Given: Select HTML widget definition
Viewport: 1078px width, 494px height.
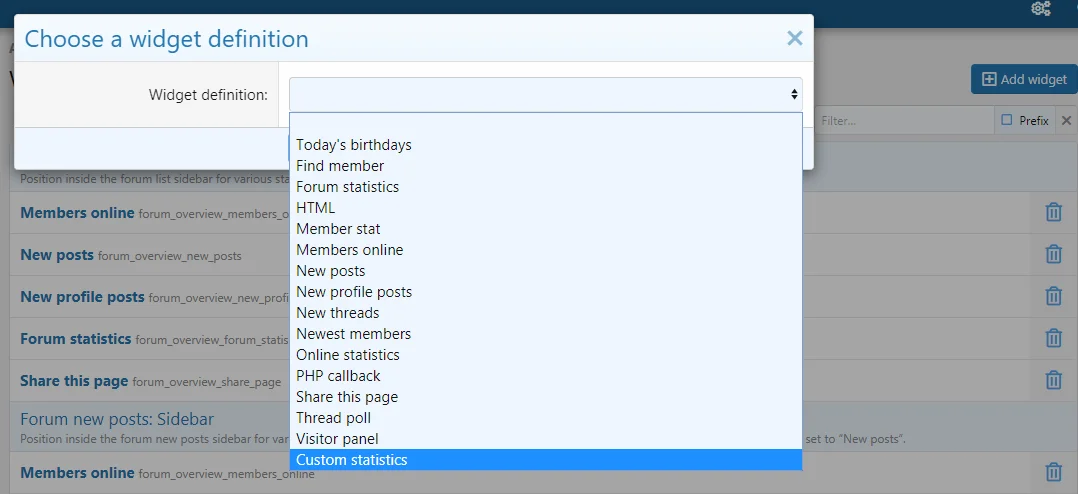Looking at the screenshot, I should 315,208.
